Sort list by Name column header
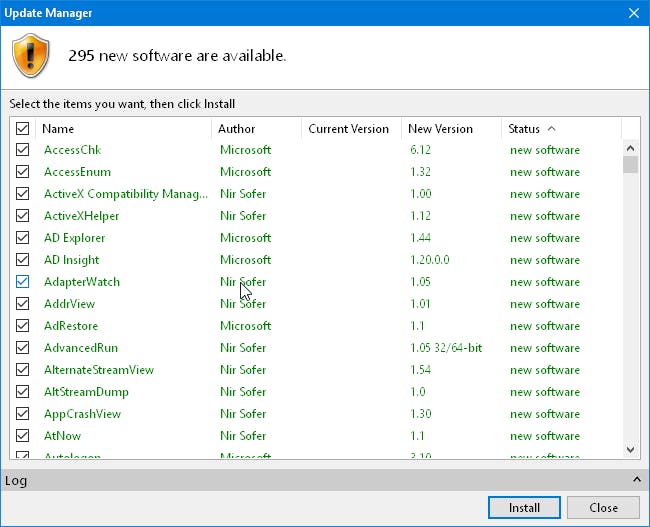The height and width of the screenshot is (527, 650). (124, 129)
